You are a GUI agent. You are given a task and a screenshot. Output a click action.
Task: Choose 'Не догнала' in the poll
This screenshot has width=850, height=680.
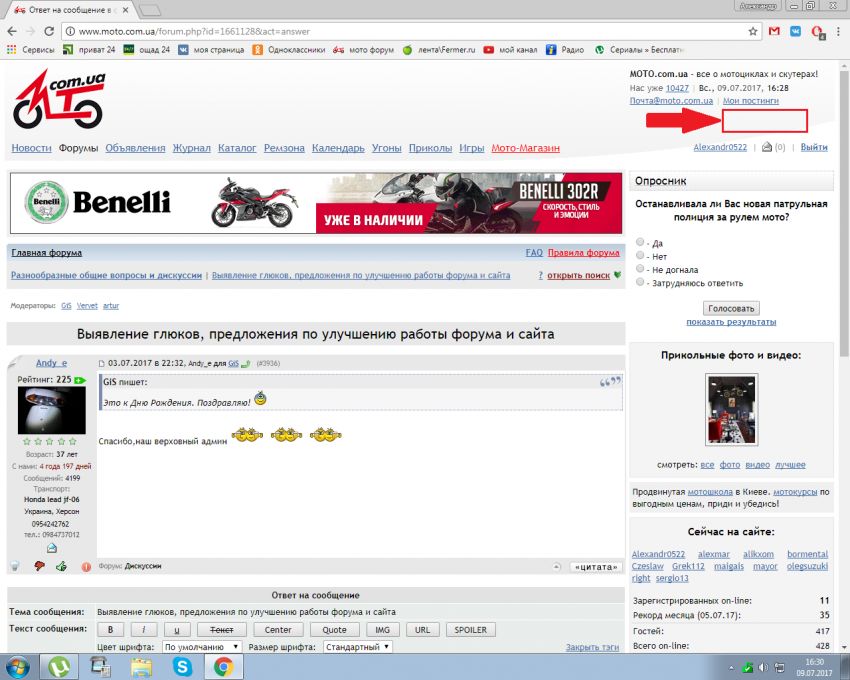pyautogui.click(x=640, y=269)
